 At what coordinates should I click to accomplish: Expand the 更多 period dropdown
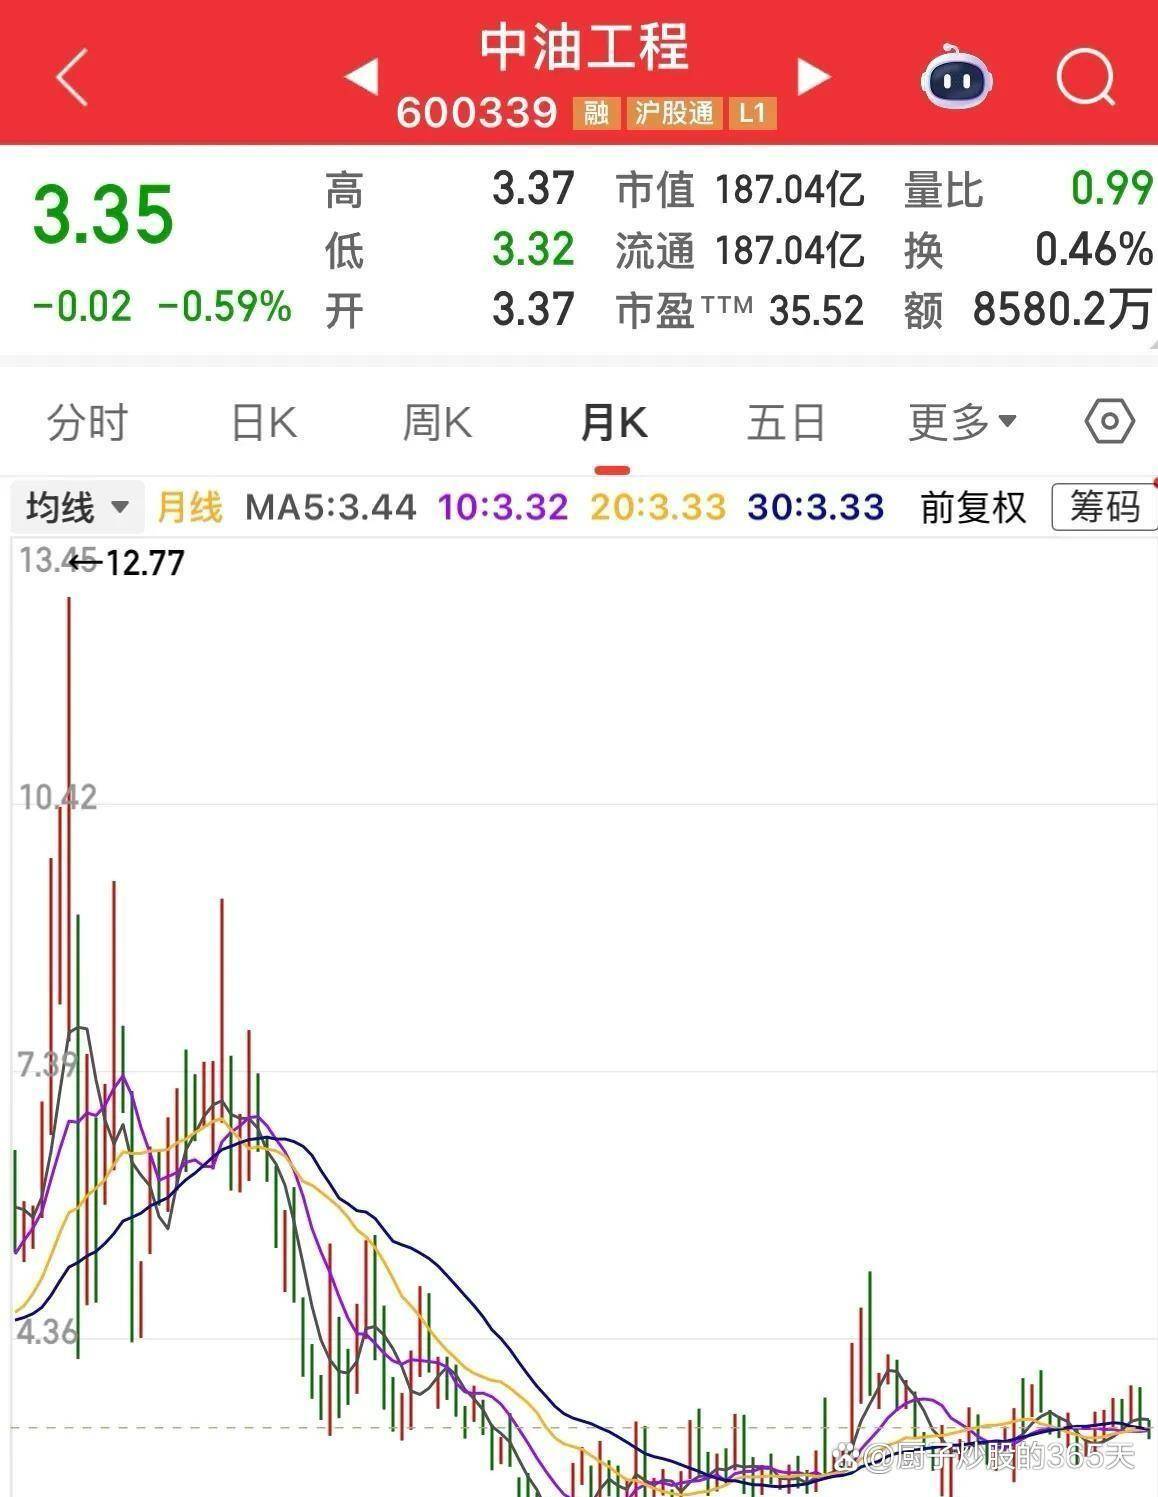(962, 422)
